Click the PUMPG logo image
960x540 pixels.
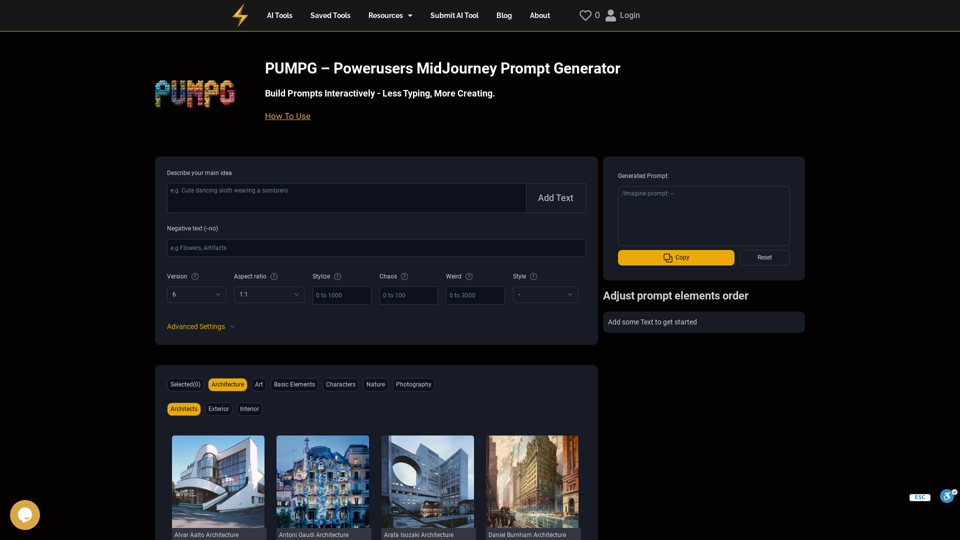195,93
